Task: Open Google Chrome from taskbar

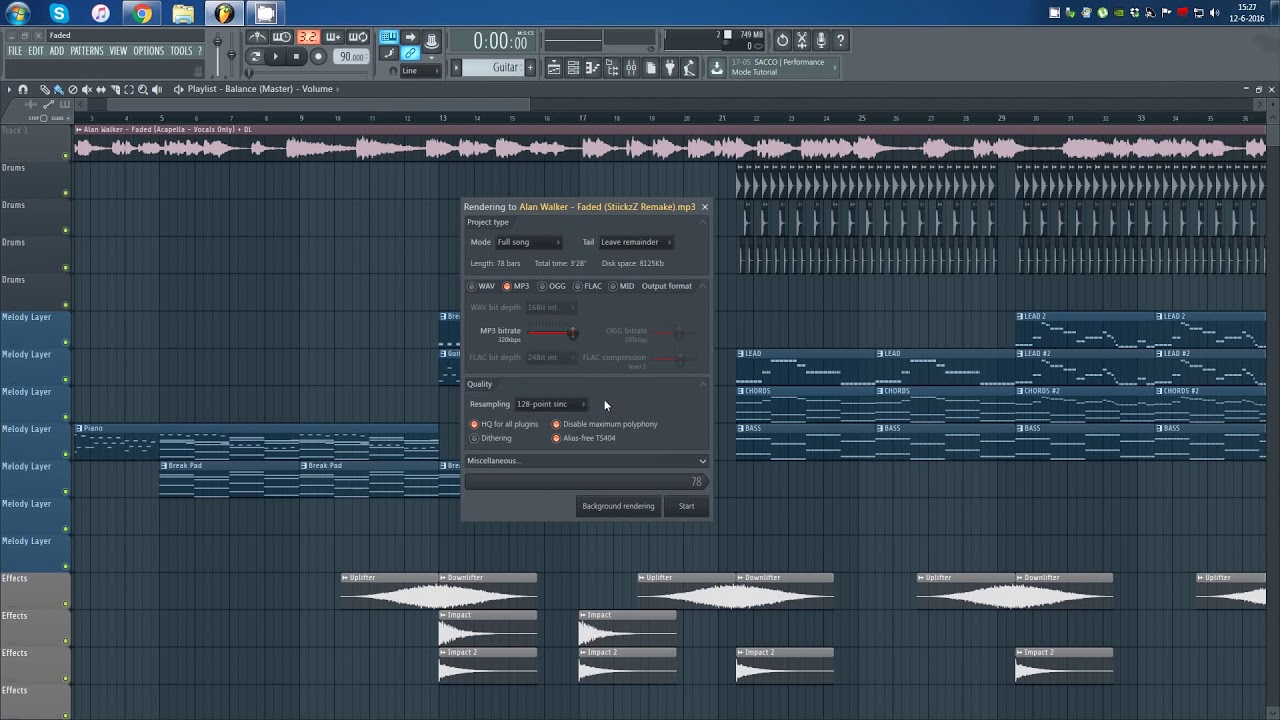Action: click(142, 13)
